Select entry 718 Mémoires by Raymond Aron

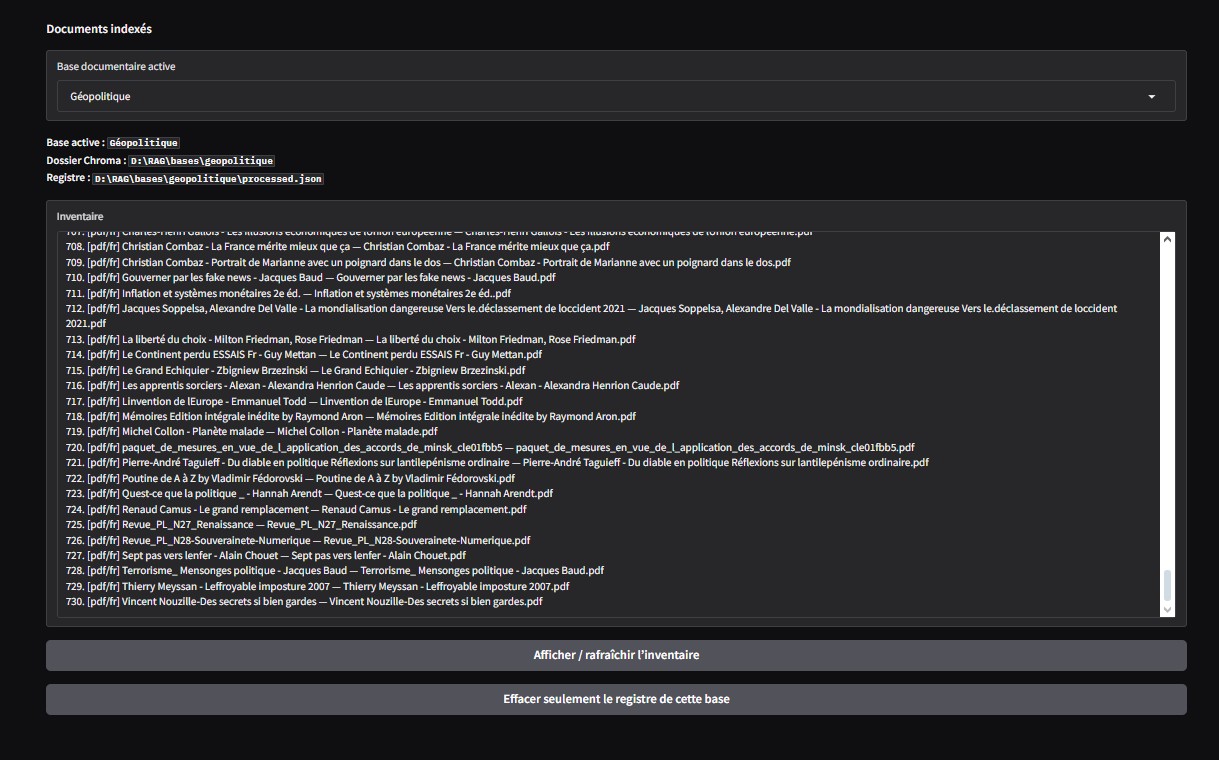[350, 417]
